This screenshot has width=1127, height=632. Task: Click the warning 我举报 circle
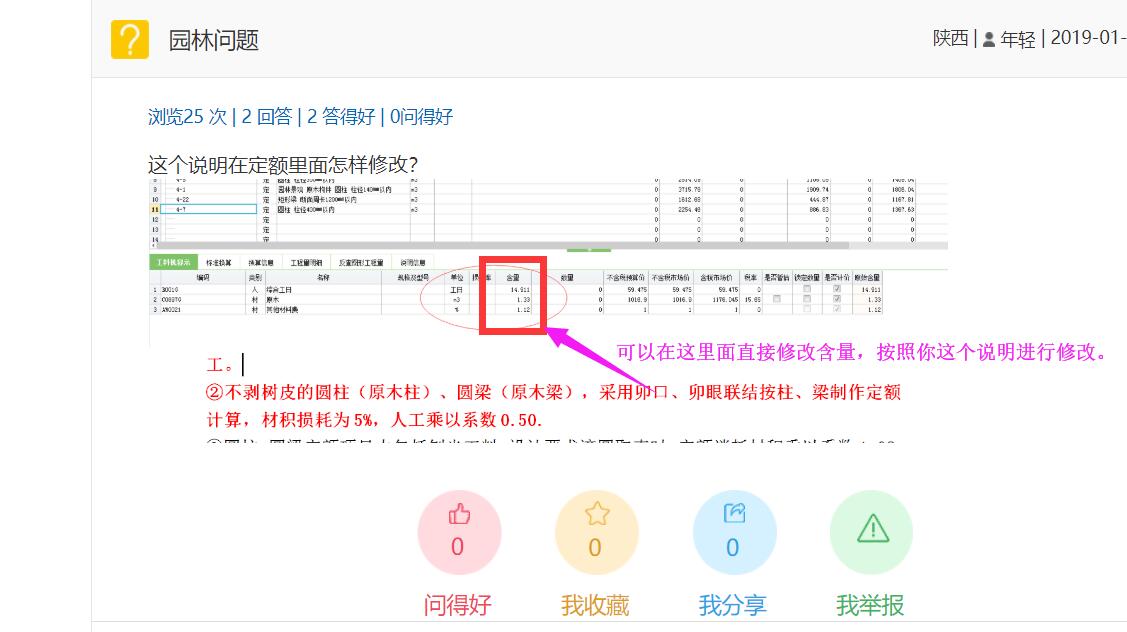(x=872, y=533)
